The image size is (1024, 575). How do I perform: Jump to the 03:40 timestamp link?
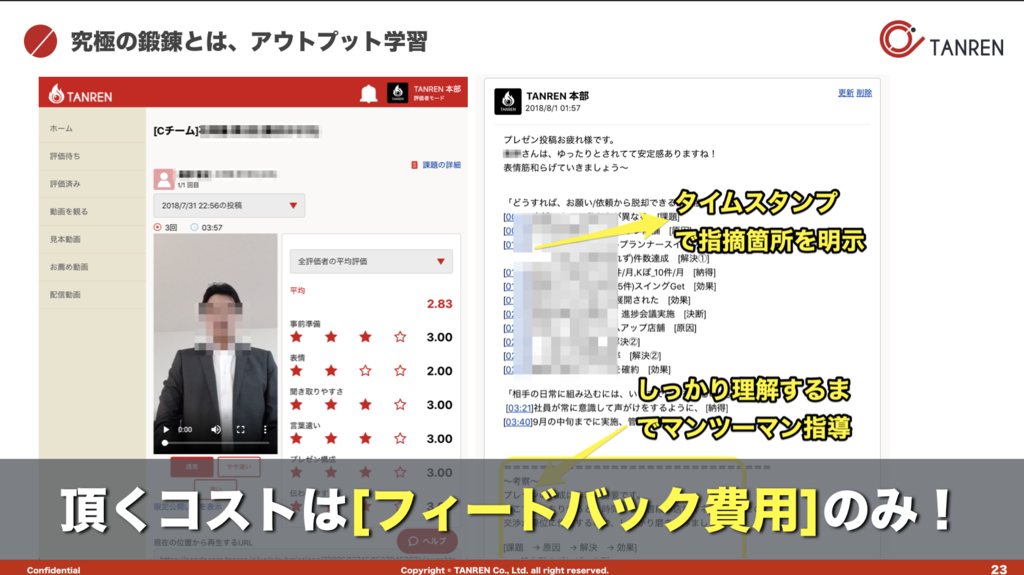tap(517, 422)
